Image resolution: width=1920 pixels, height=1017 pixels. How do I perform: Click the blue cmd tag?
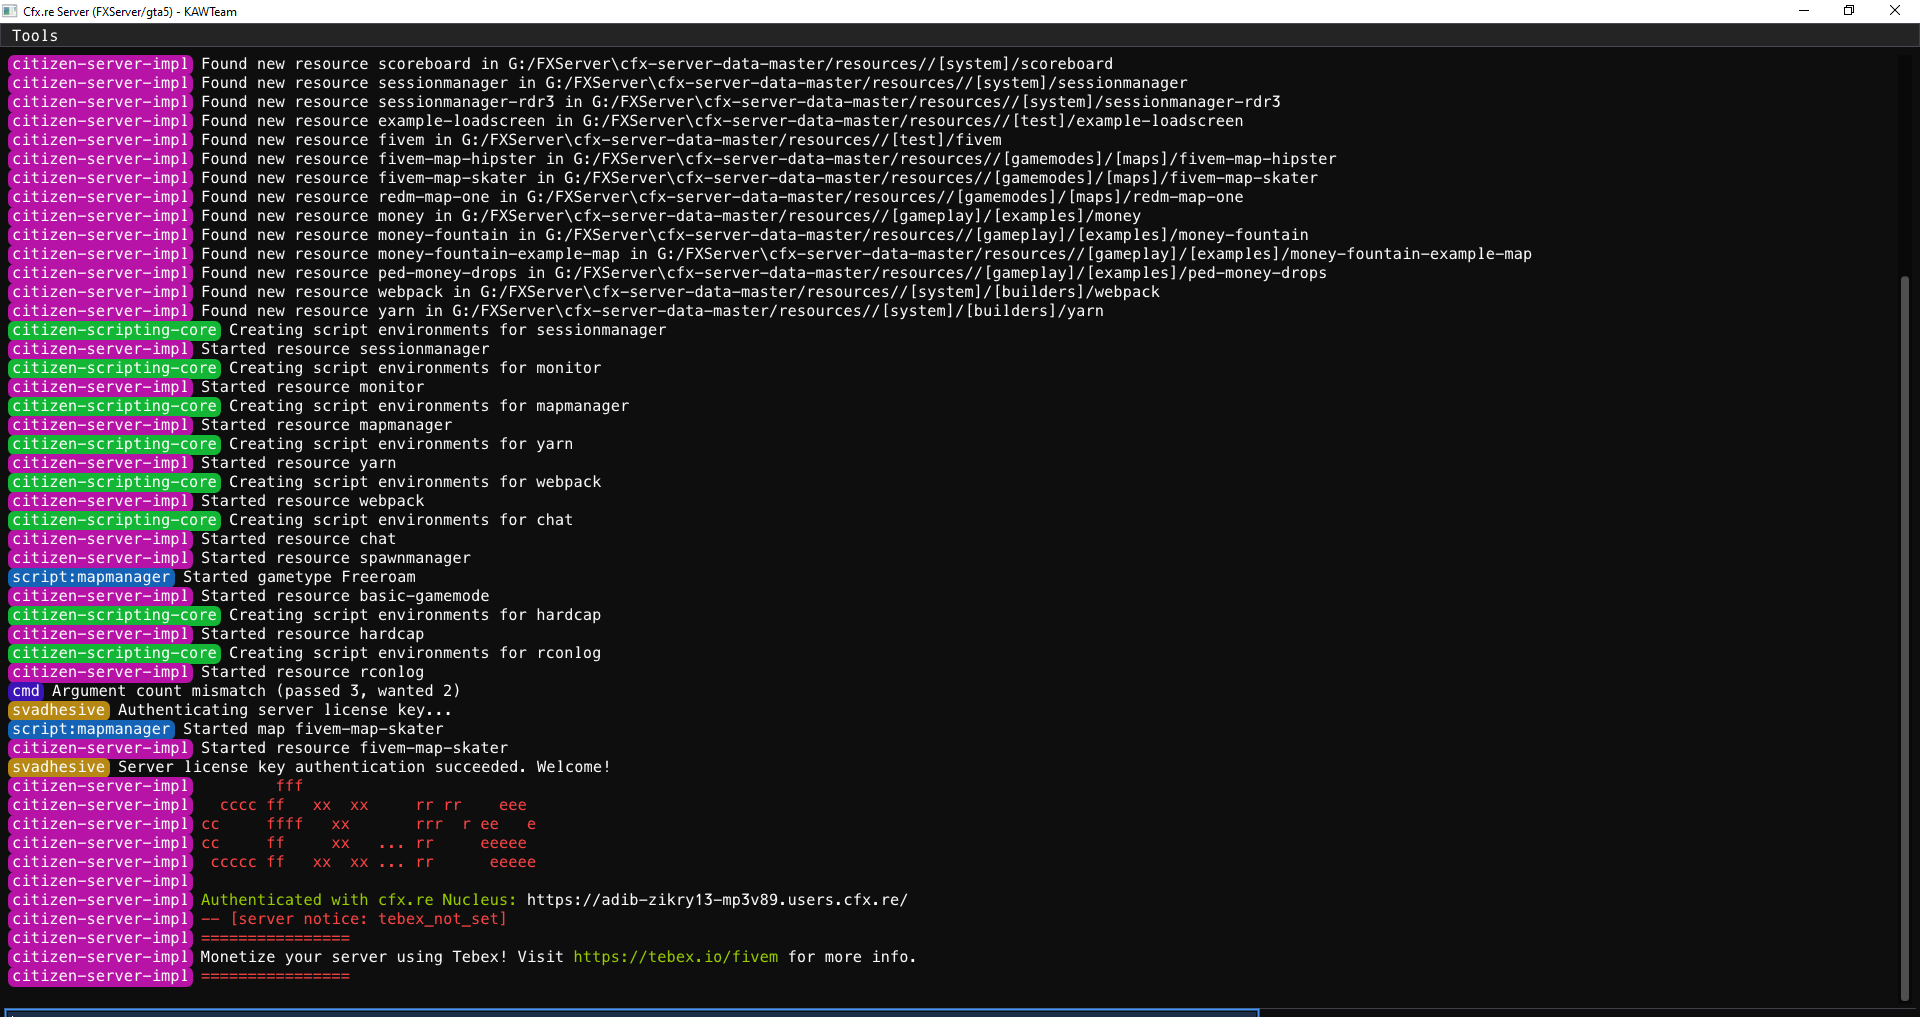click(26, 691)
